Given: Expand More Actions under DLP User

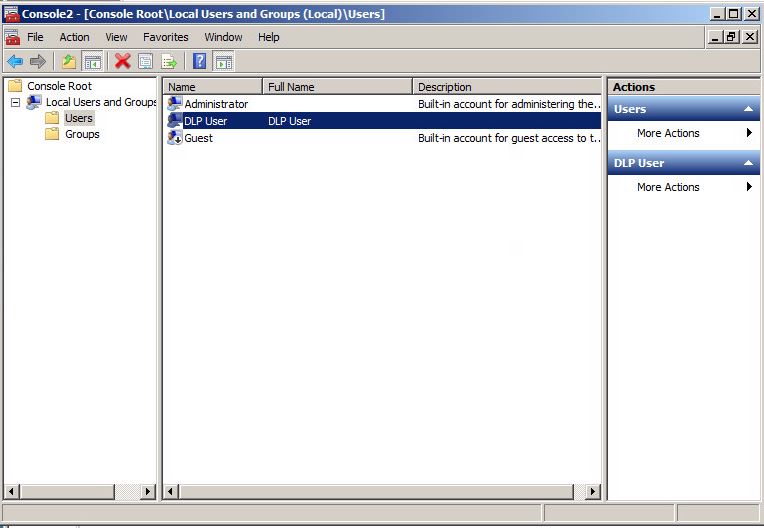Looking at the screenshot, I should (668, 187).
